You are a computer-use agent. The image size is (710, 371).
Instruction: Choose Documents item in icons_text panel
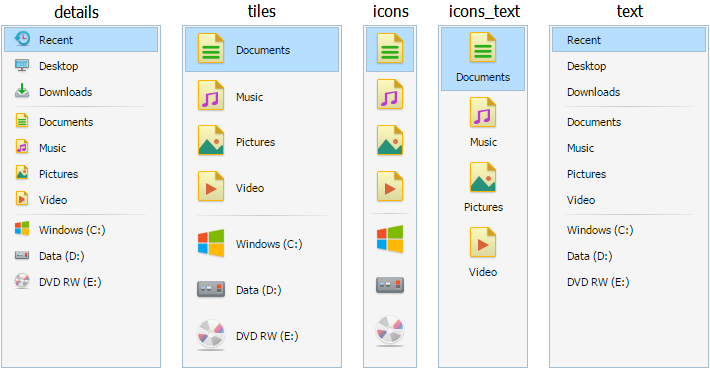click(483, 59)
